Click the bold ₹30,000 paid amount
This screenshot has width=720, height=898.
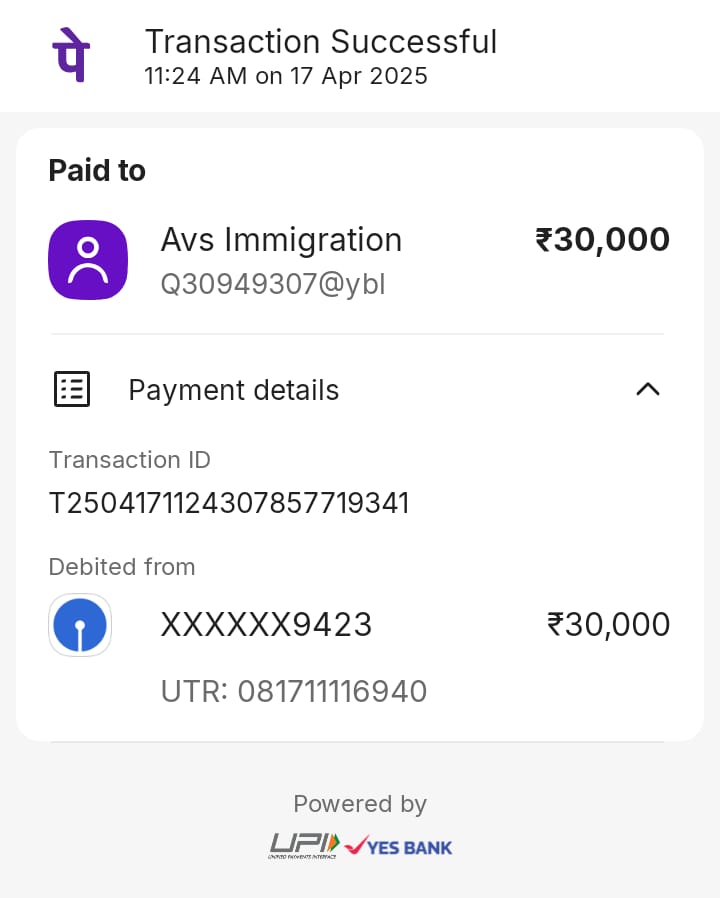(x=602, y=240)
